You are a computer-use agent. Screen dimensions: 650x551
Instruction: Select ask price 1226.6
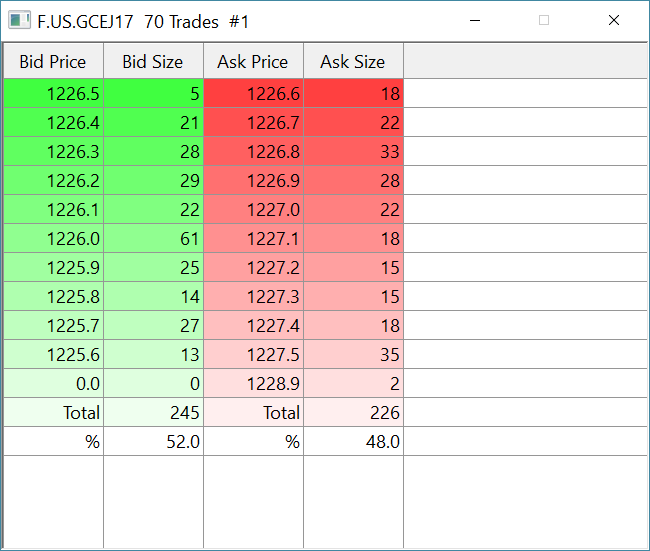tap(253, 93)
